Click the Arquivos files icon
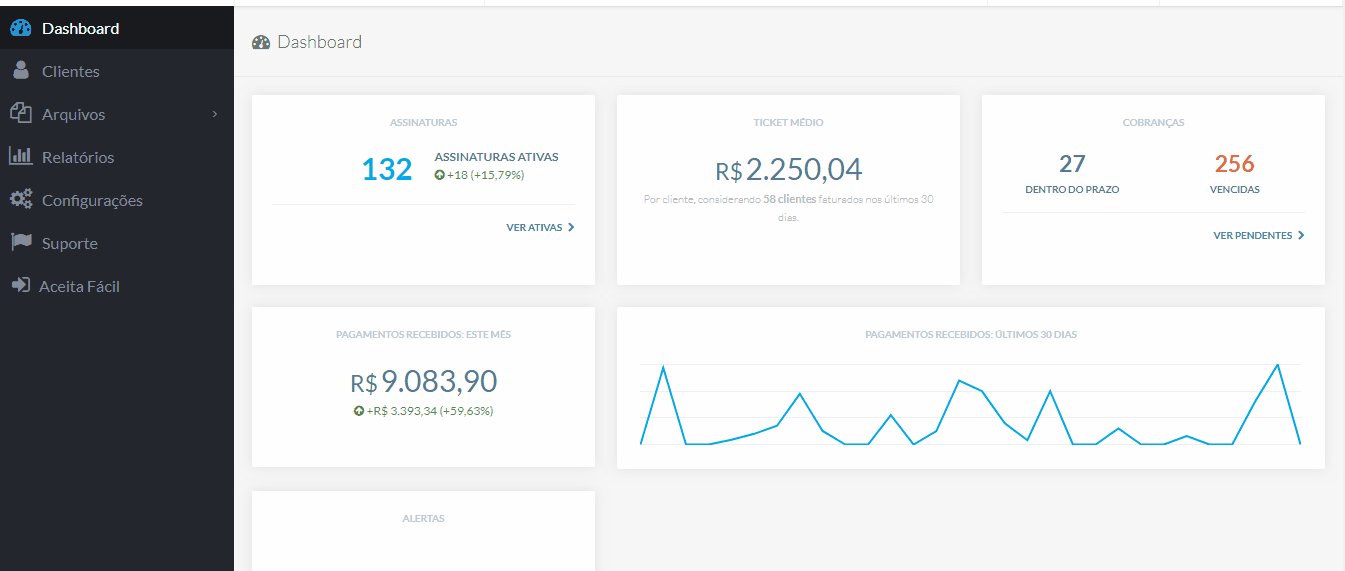The height and width of the screenshot is (571, 1345). click(21, 113)
